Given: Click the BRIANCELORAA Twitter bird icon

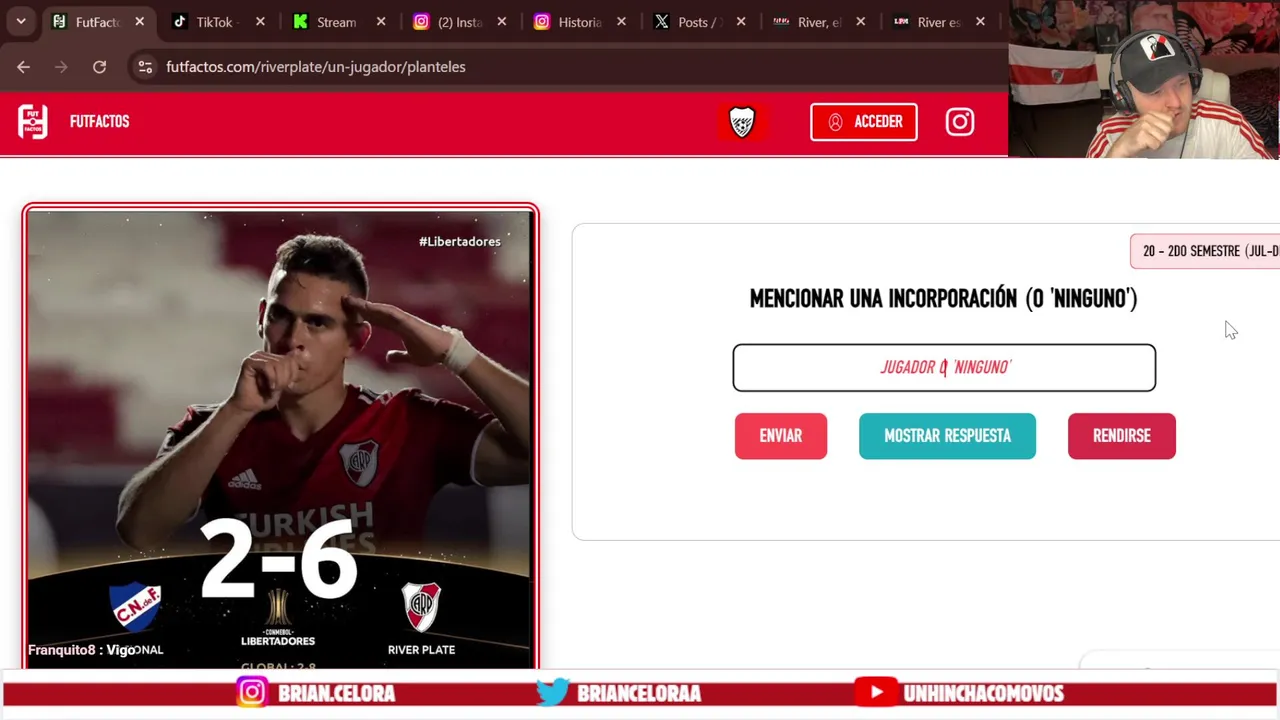Looking at the screenshot, I should pos(553,692).
